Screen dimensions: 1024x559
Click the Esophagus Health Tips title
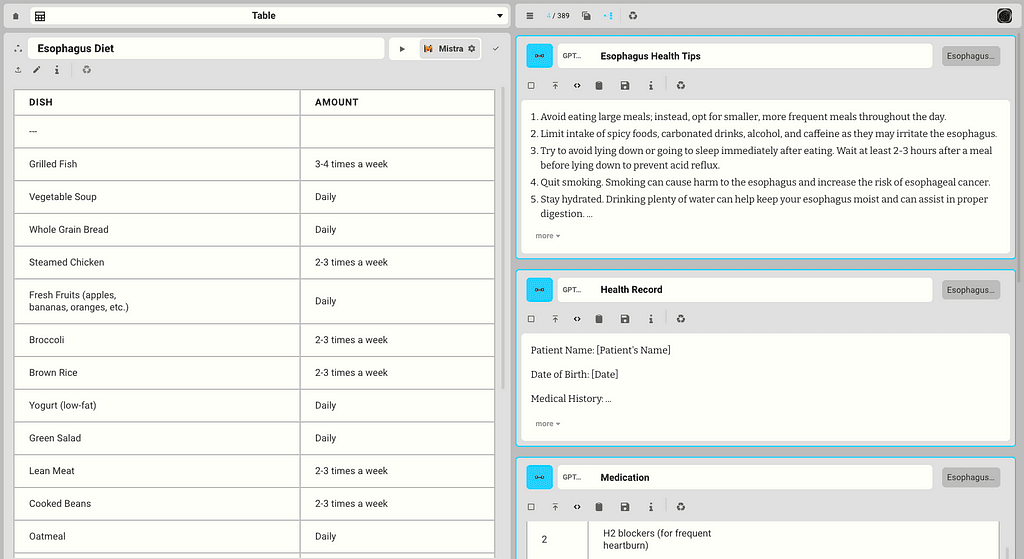tap(650, 56)
